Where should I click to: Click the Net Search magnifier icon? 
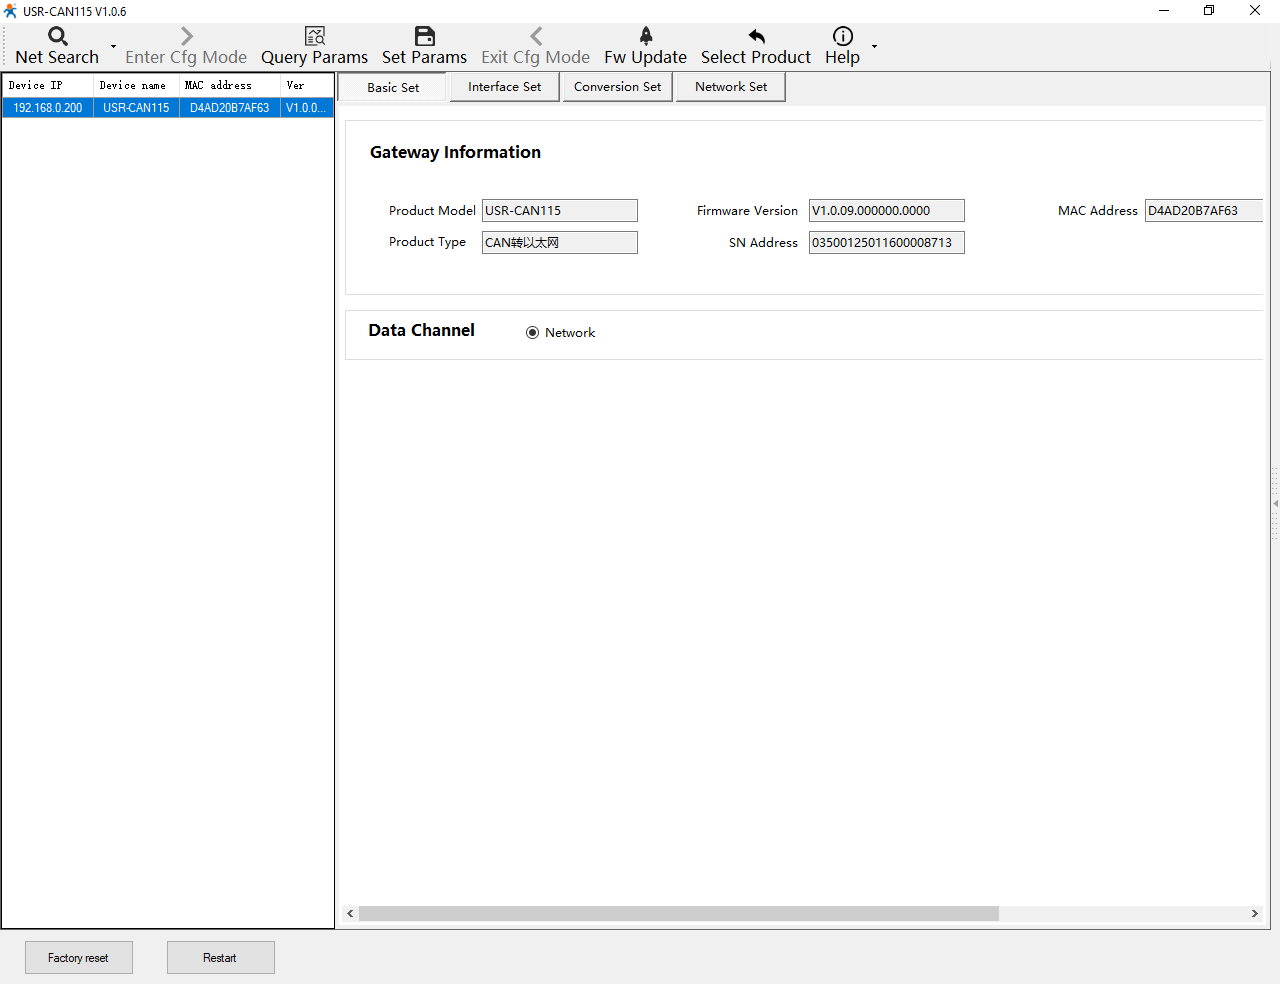[58, 37]
